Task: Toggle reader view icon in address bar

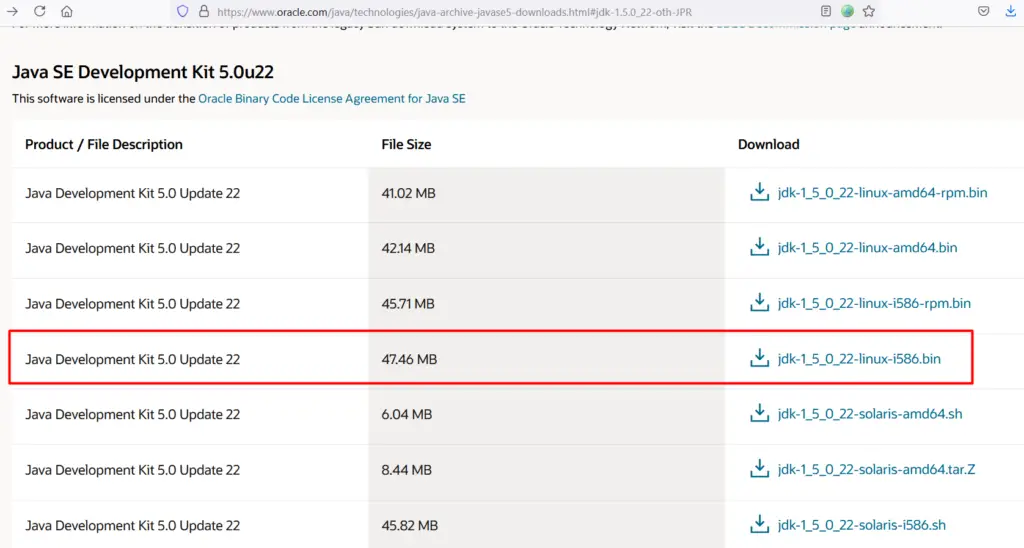Action: 825,11
